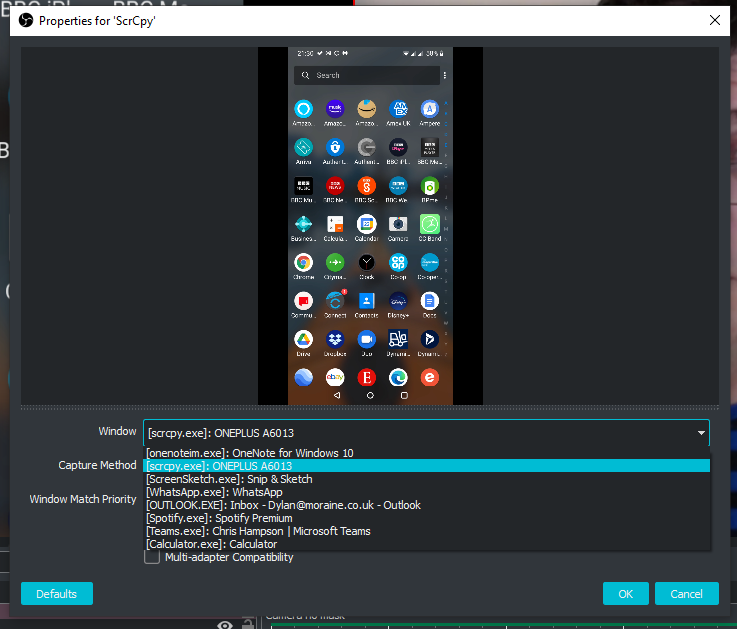Tap the green CC Band icon
This screenshot has height=629, width=737.
click(x=430, y=224)
